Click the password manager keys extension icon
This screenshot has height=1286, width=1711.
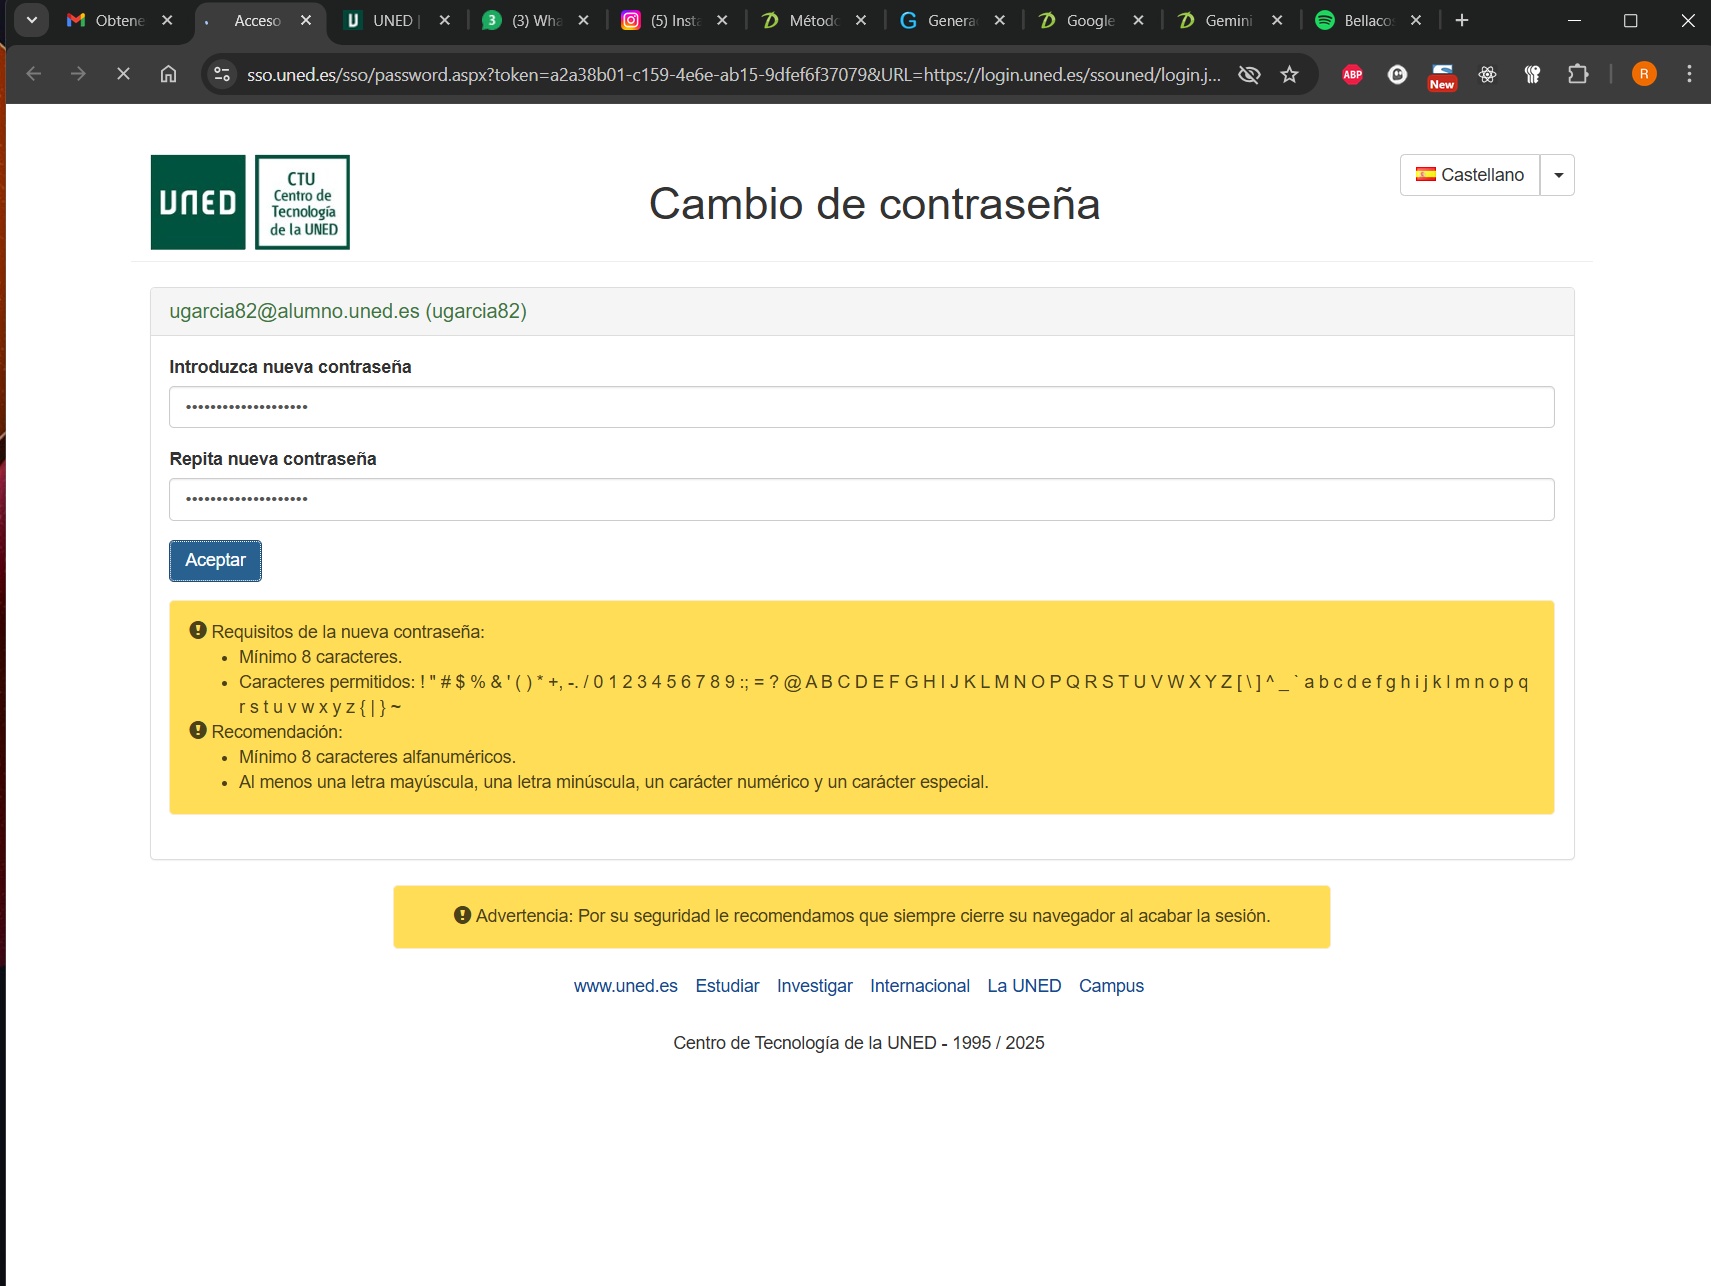click(x=1533, y=74)
